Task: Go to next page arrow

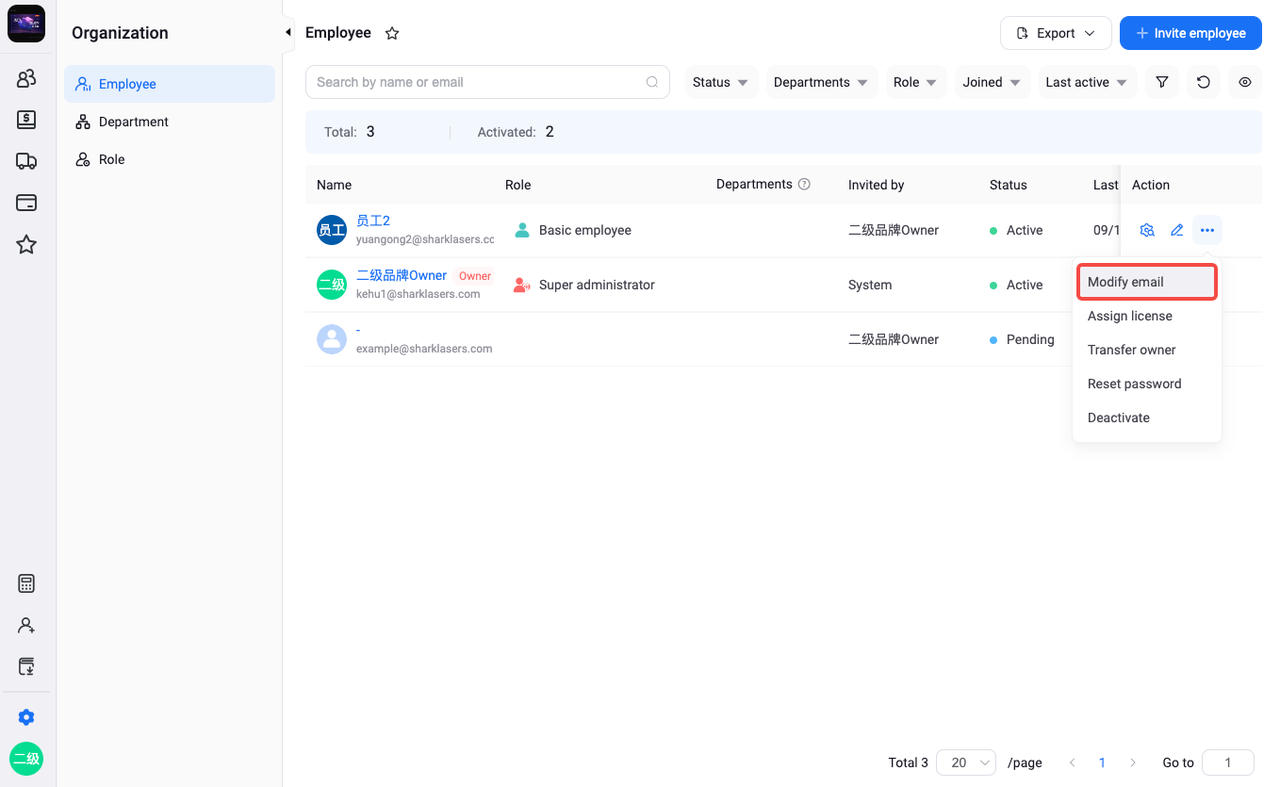Action: coord(1133,762)
